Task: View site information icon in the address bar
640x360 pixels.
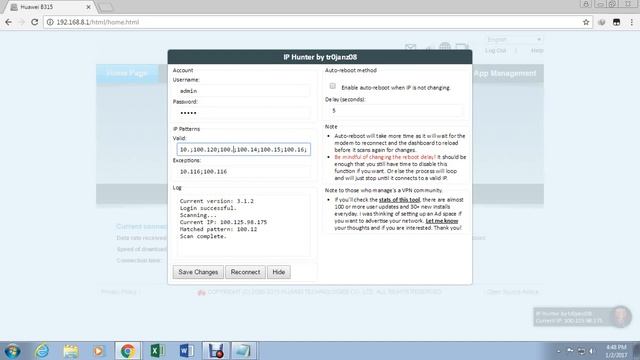Action: pos(50,22)
